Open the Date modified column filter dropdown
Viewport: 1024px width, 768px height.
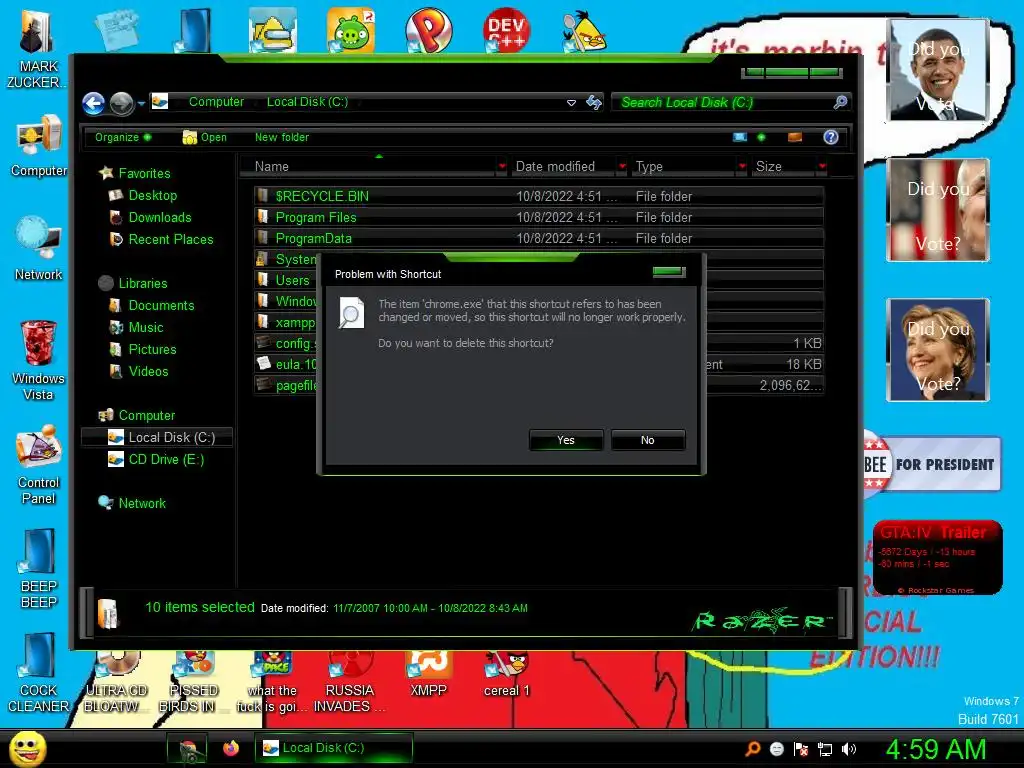point(622,167)
